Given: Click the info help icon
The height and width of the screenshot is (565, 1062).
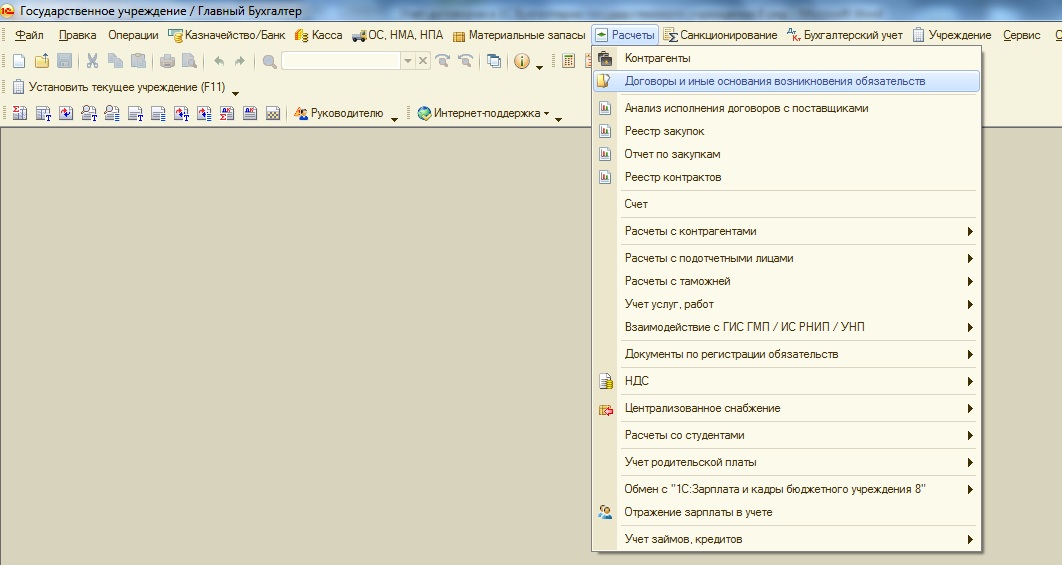Looking at the screenshot, I should coord(522,61).
